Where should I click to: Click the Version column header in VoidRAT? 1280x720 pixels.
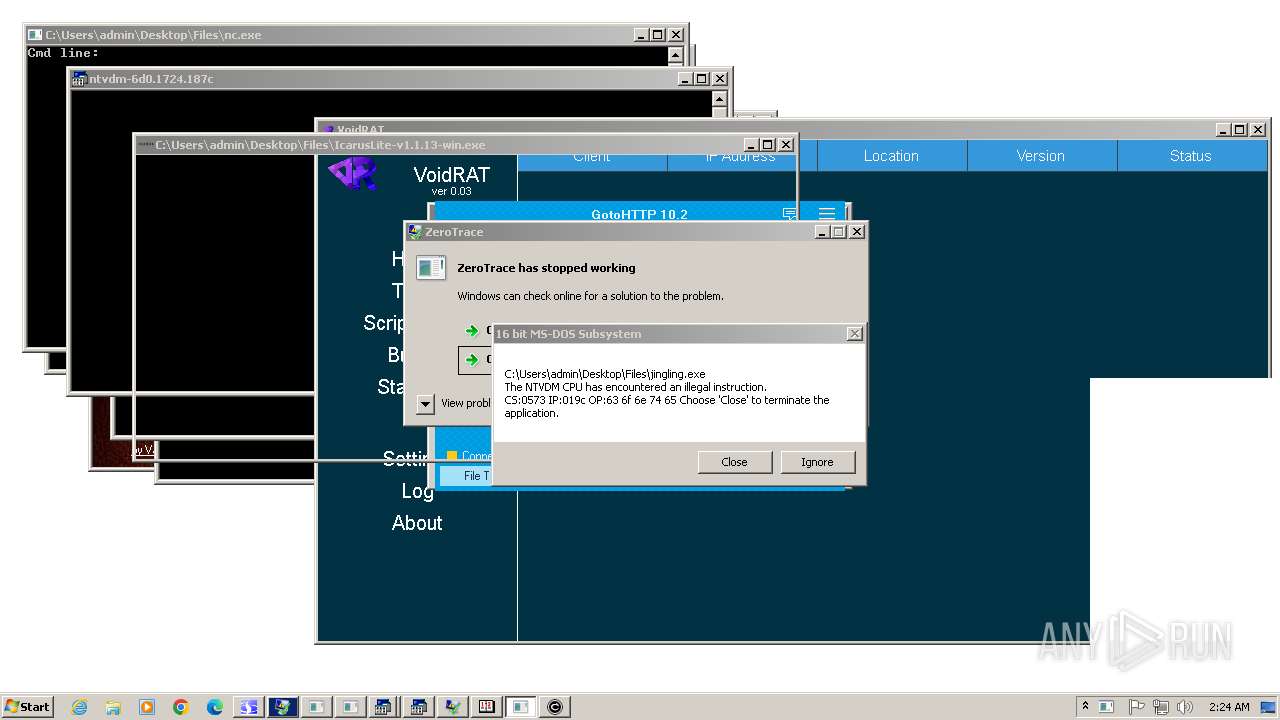(1041, 156)
